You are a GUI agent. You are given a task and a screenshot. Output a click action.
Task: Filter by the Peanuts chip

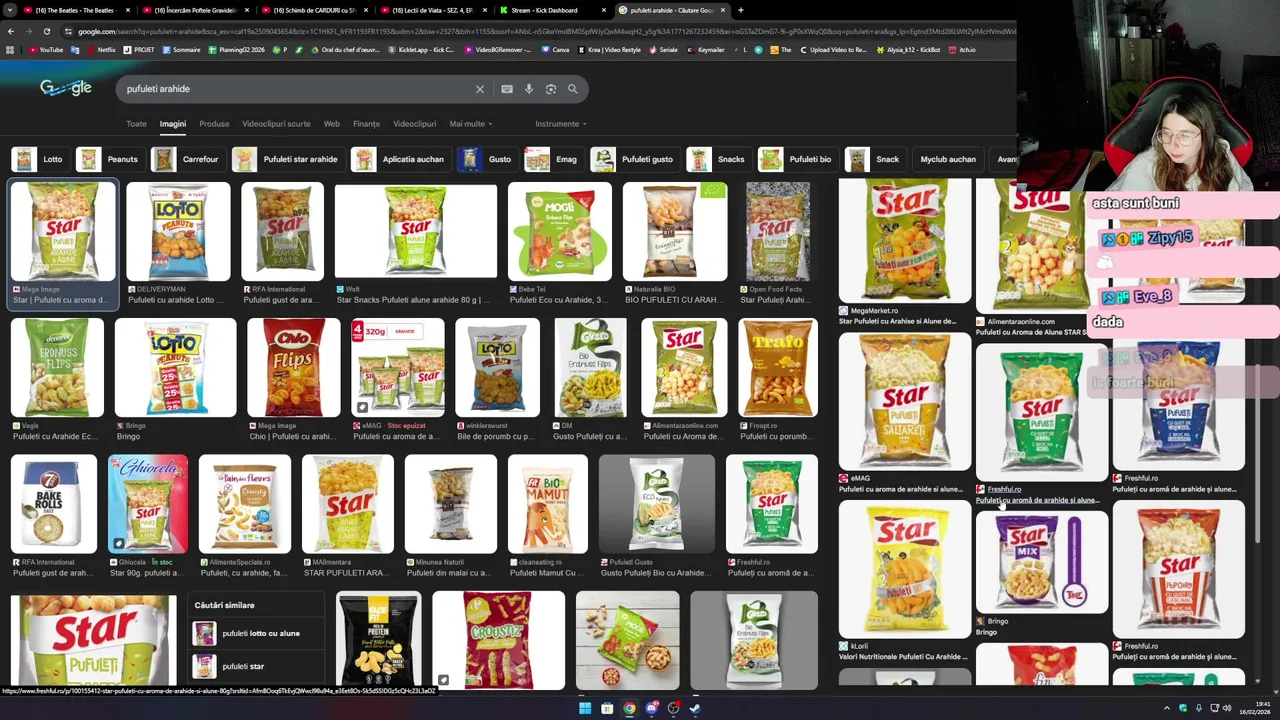[x=110, y=159]
